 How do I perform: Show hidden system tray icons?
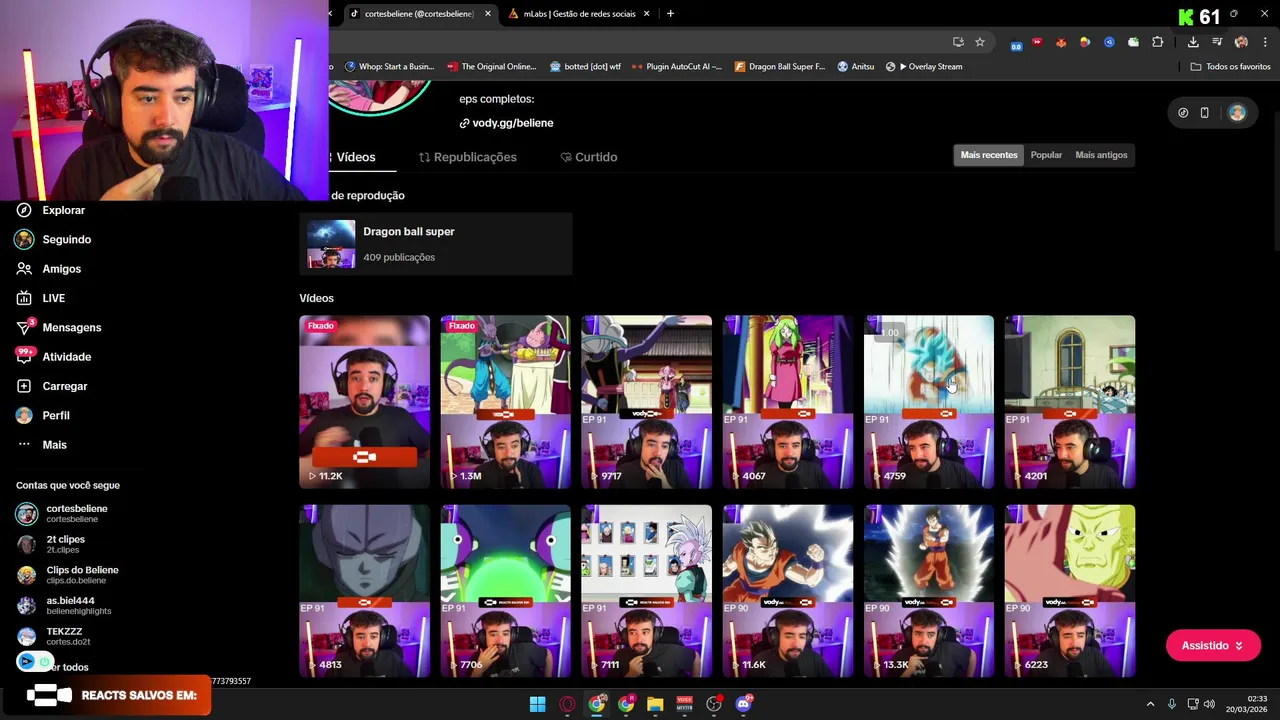pyautogui.click(x=1150, y=704)
